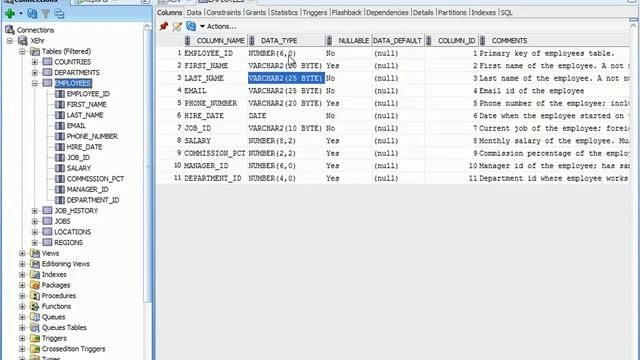Image resolution: width=640 pixels, height=360 pixels.
Task: Click the EMPLOYEE_ID column icon in tree
Action: [x=60, y=93]
